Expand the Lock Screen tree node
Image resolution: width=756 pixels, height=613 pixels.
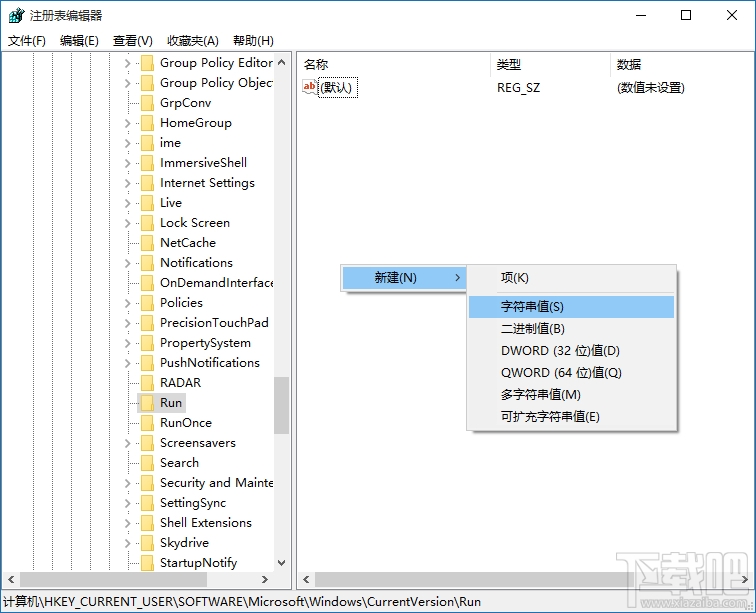[128, 223]
